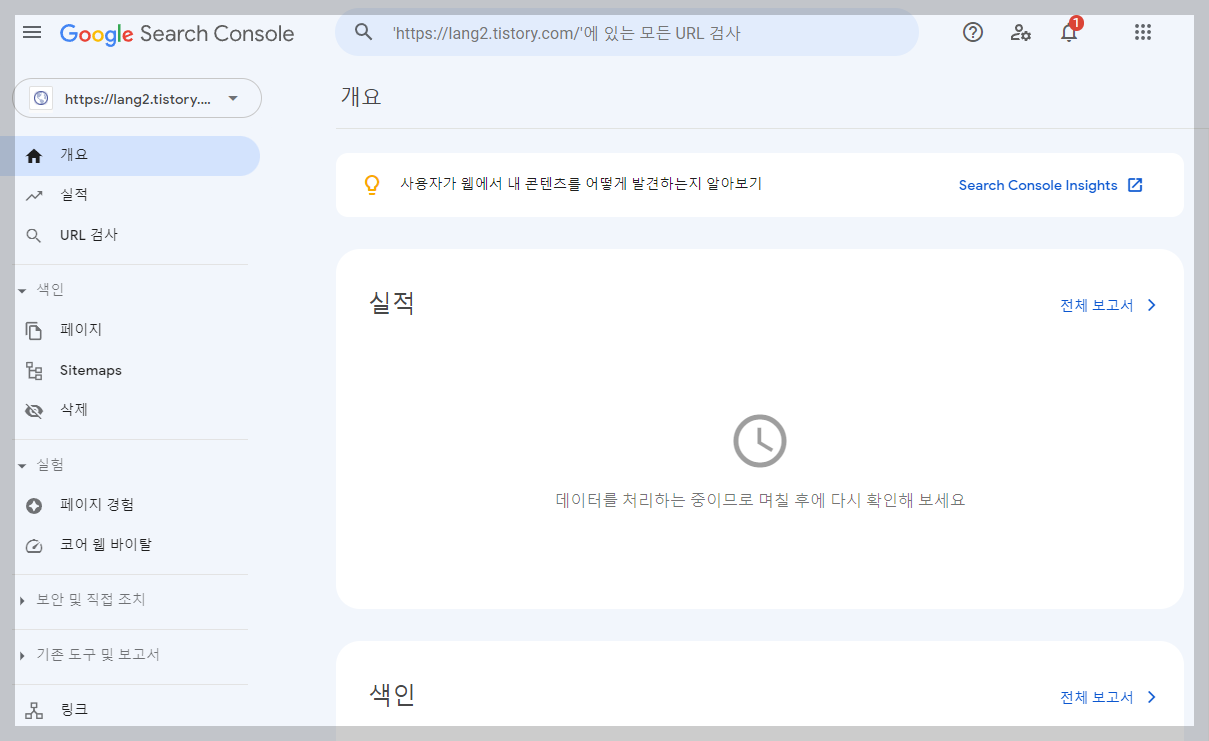Click the crossed-eye icon beside 삭제

point(34,411)
